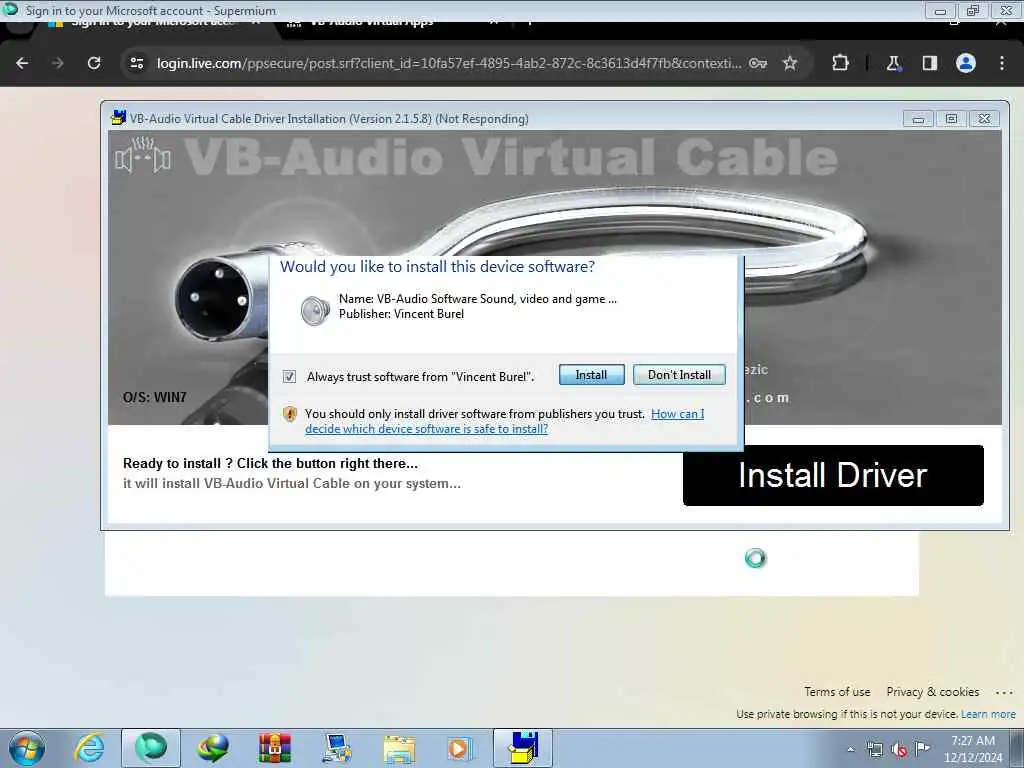This screenshot has height=768, width=1024.
Task: Open the browser profile avatar
Action: click(x=966, y=63)
